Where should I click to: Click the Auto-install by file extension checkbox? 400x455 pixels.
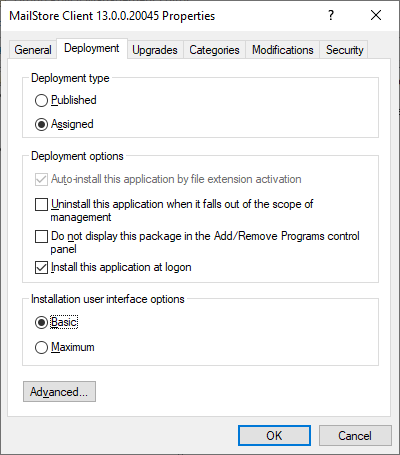pos(41,180)
